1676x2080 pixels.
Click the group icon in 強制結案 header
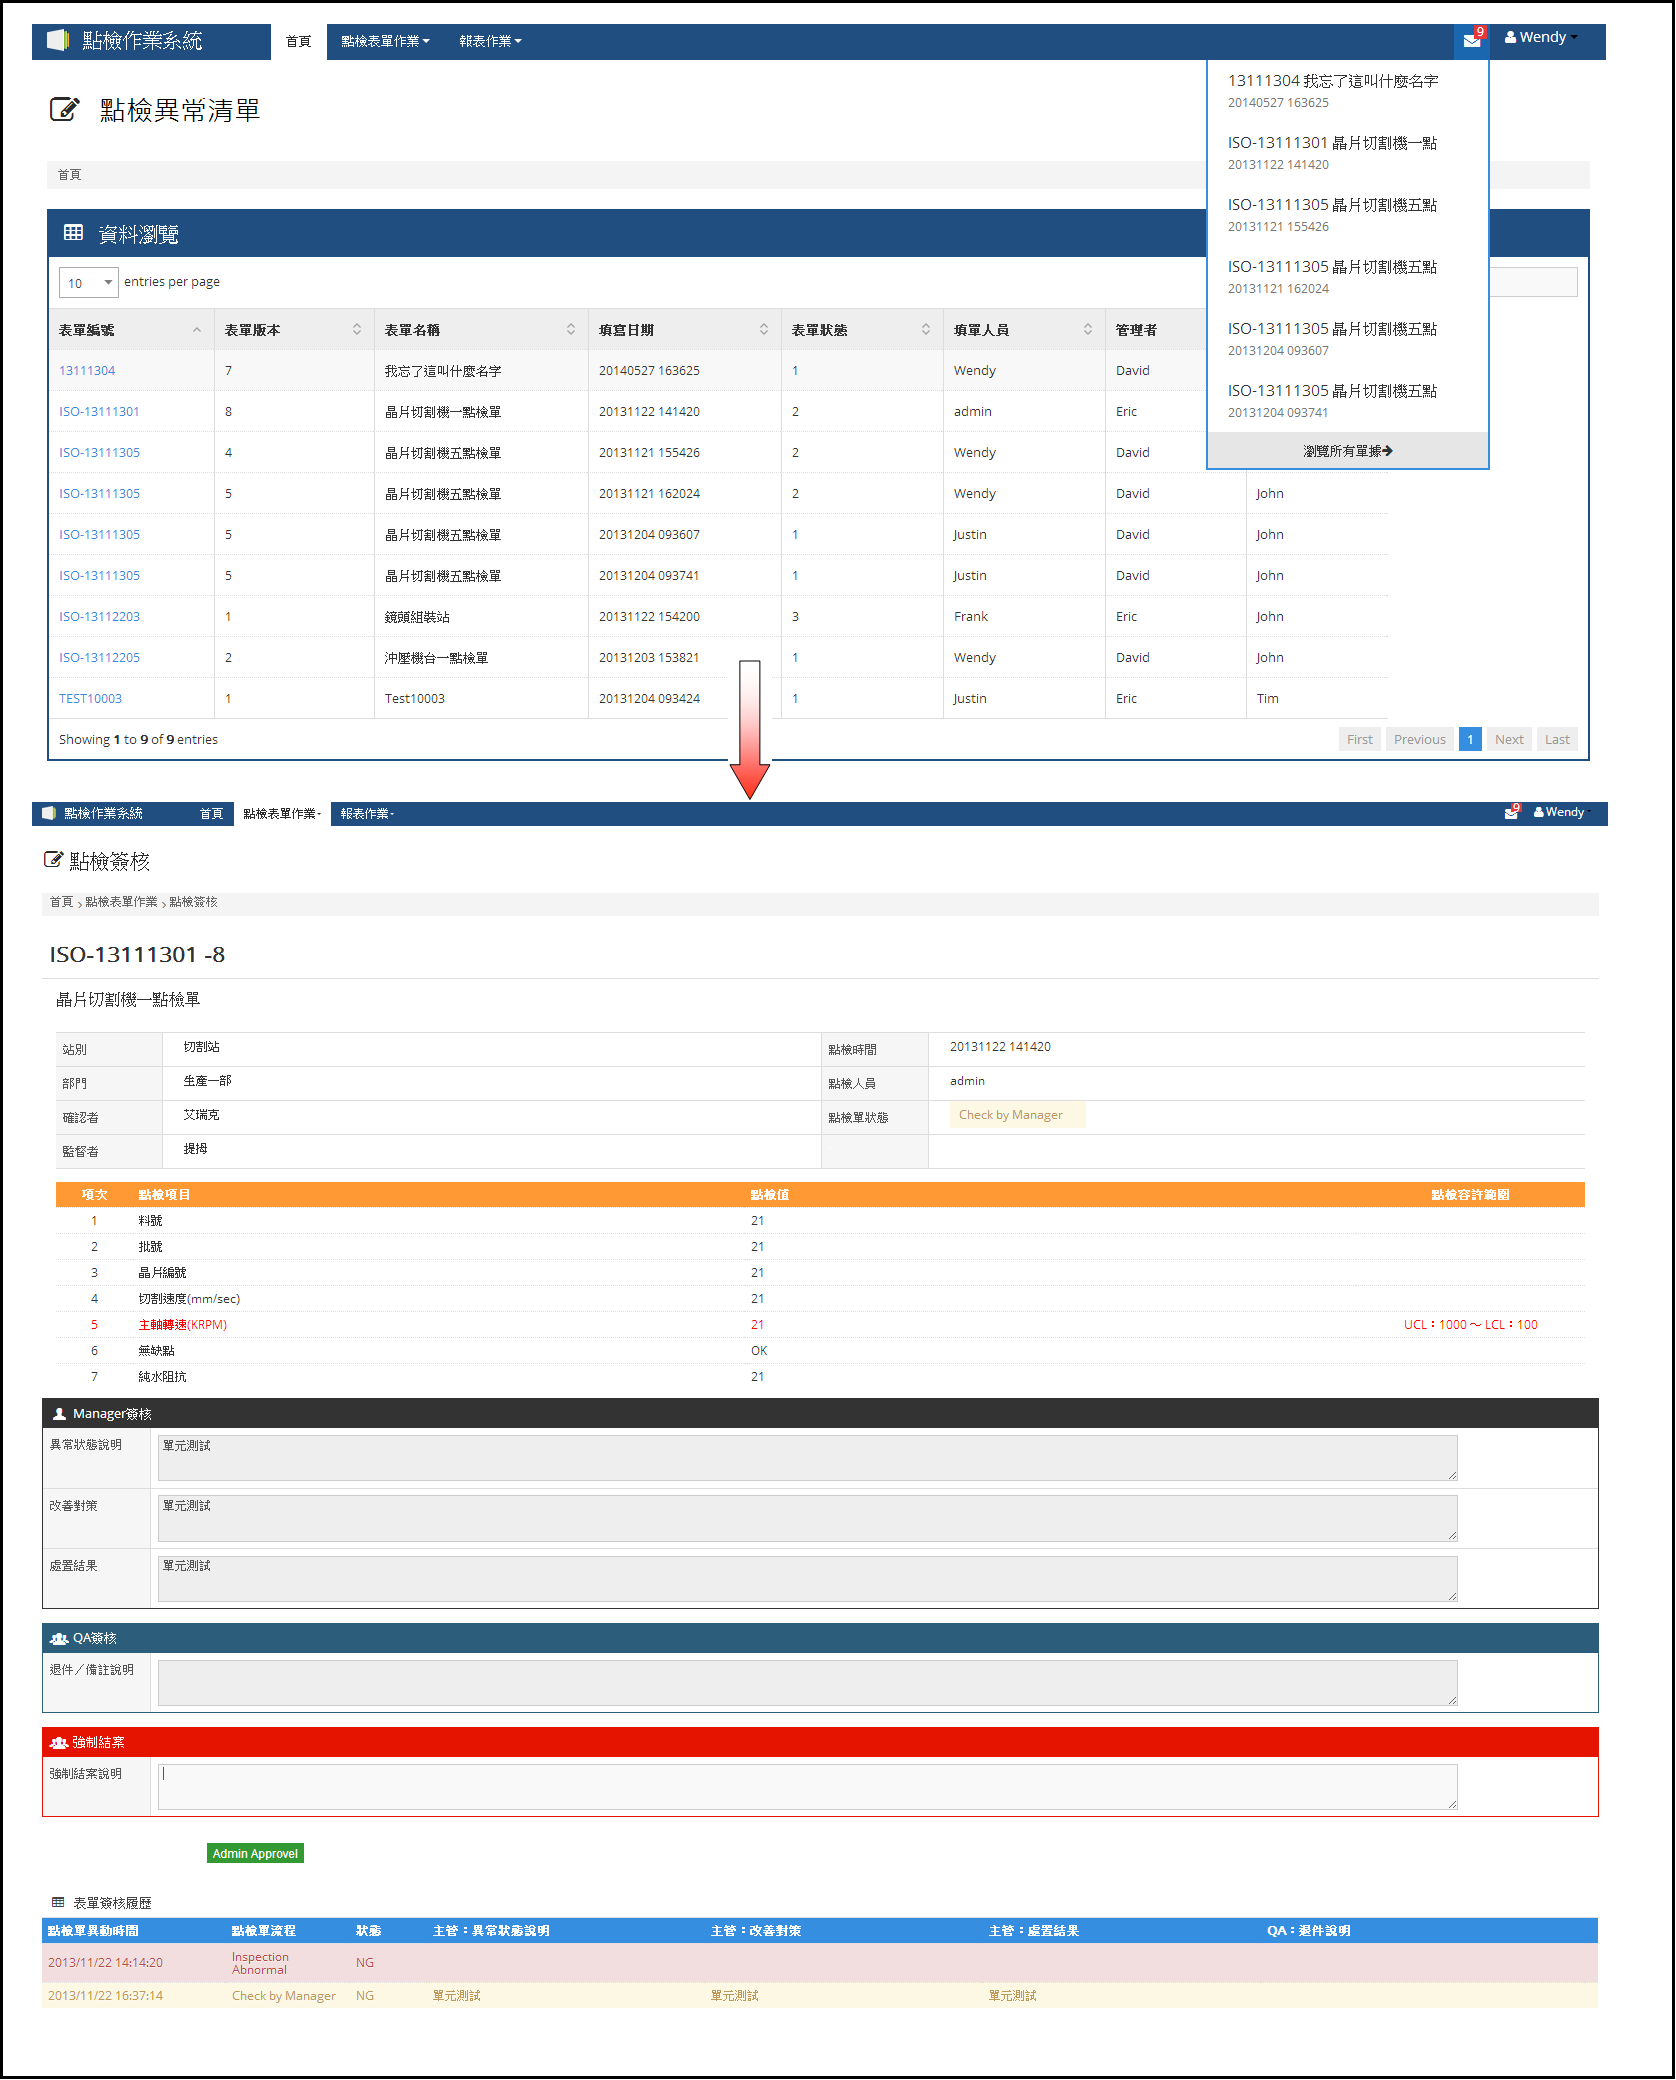(x=59, y=1742)
